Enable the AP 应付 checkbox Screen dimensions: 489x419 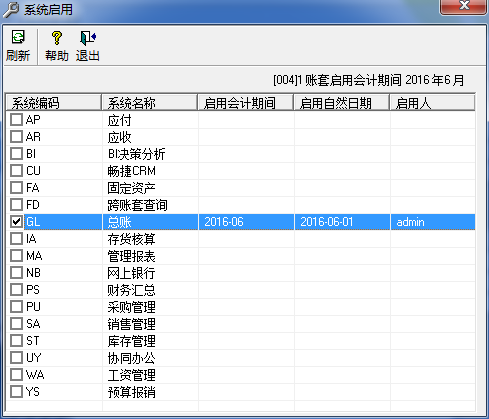16,119
